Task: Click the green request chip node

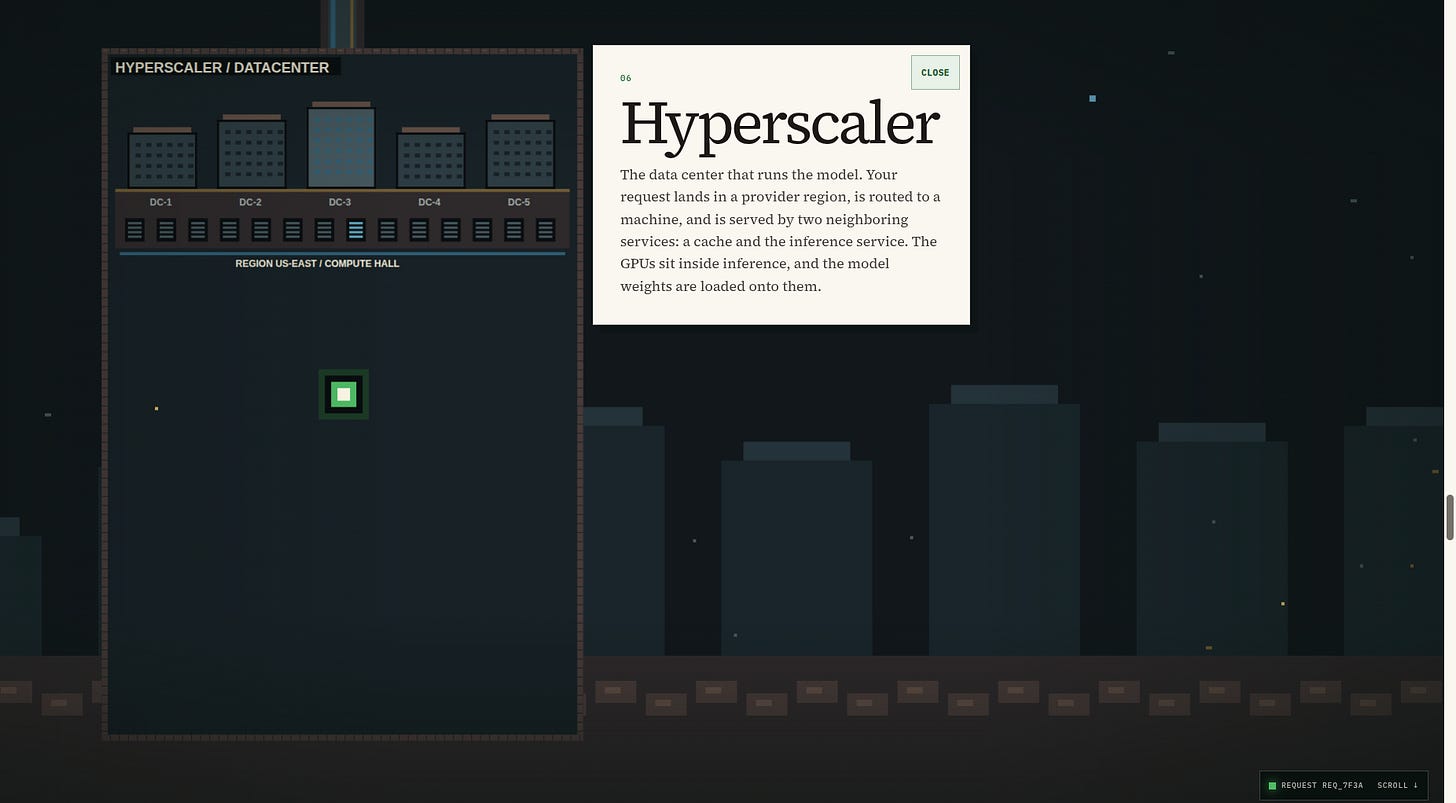Action: coord(344,394)
